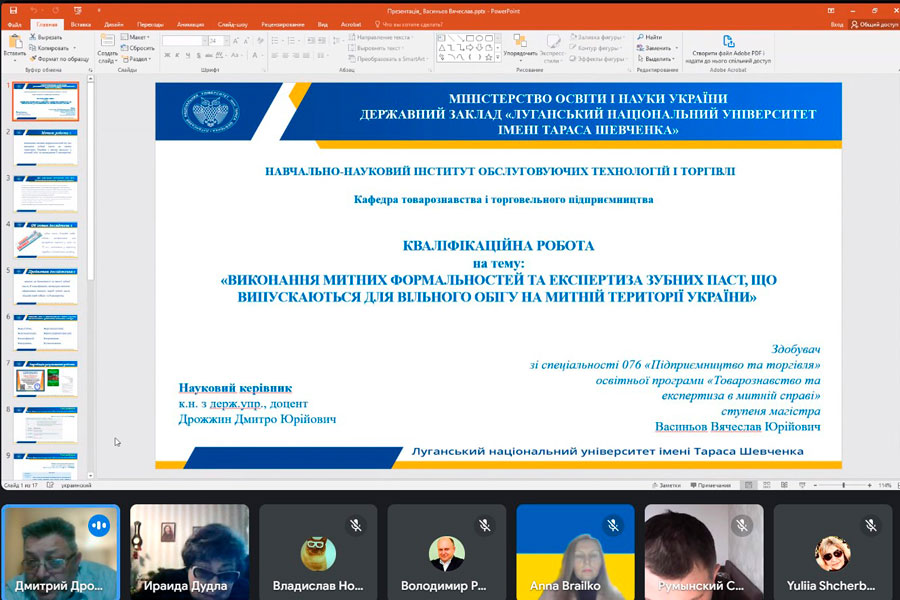This screenshot has height=600, width=900.
Task: Click the muted microphone icon on Yuliia Shcherb's tile
Action: click(x=869, y=525)
